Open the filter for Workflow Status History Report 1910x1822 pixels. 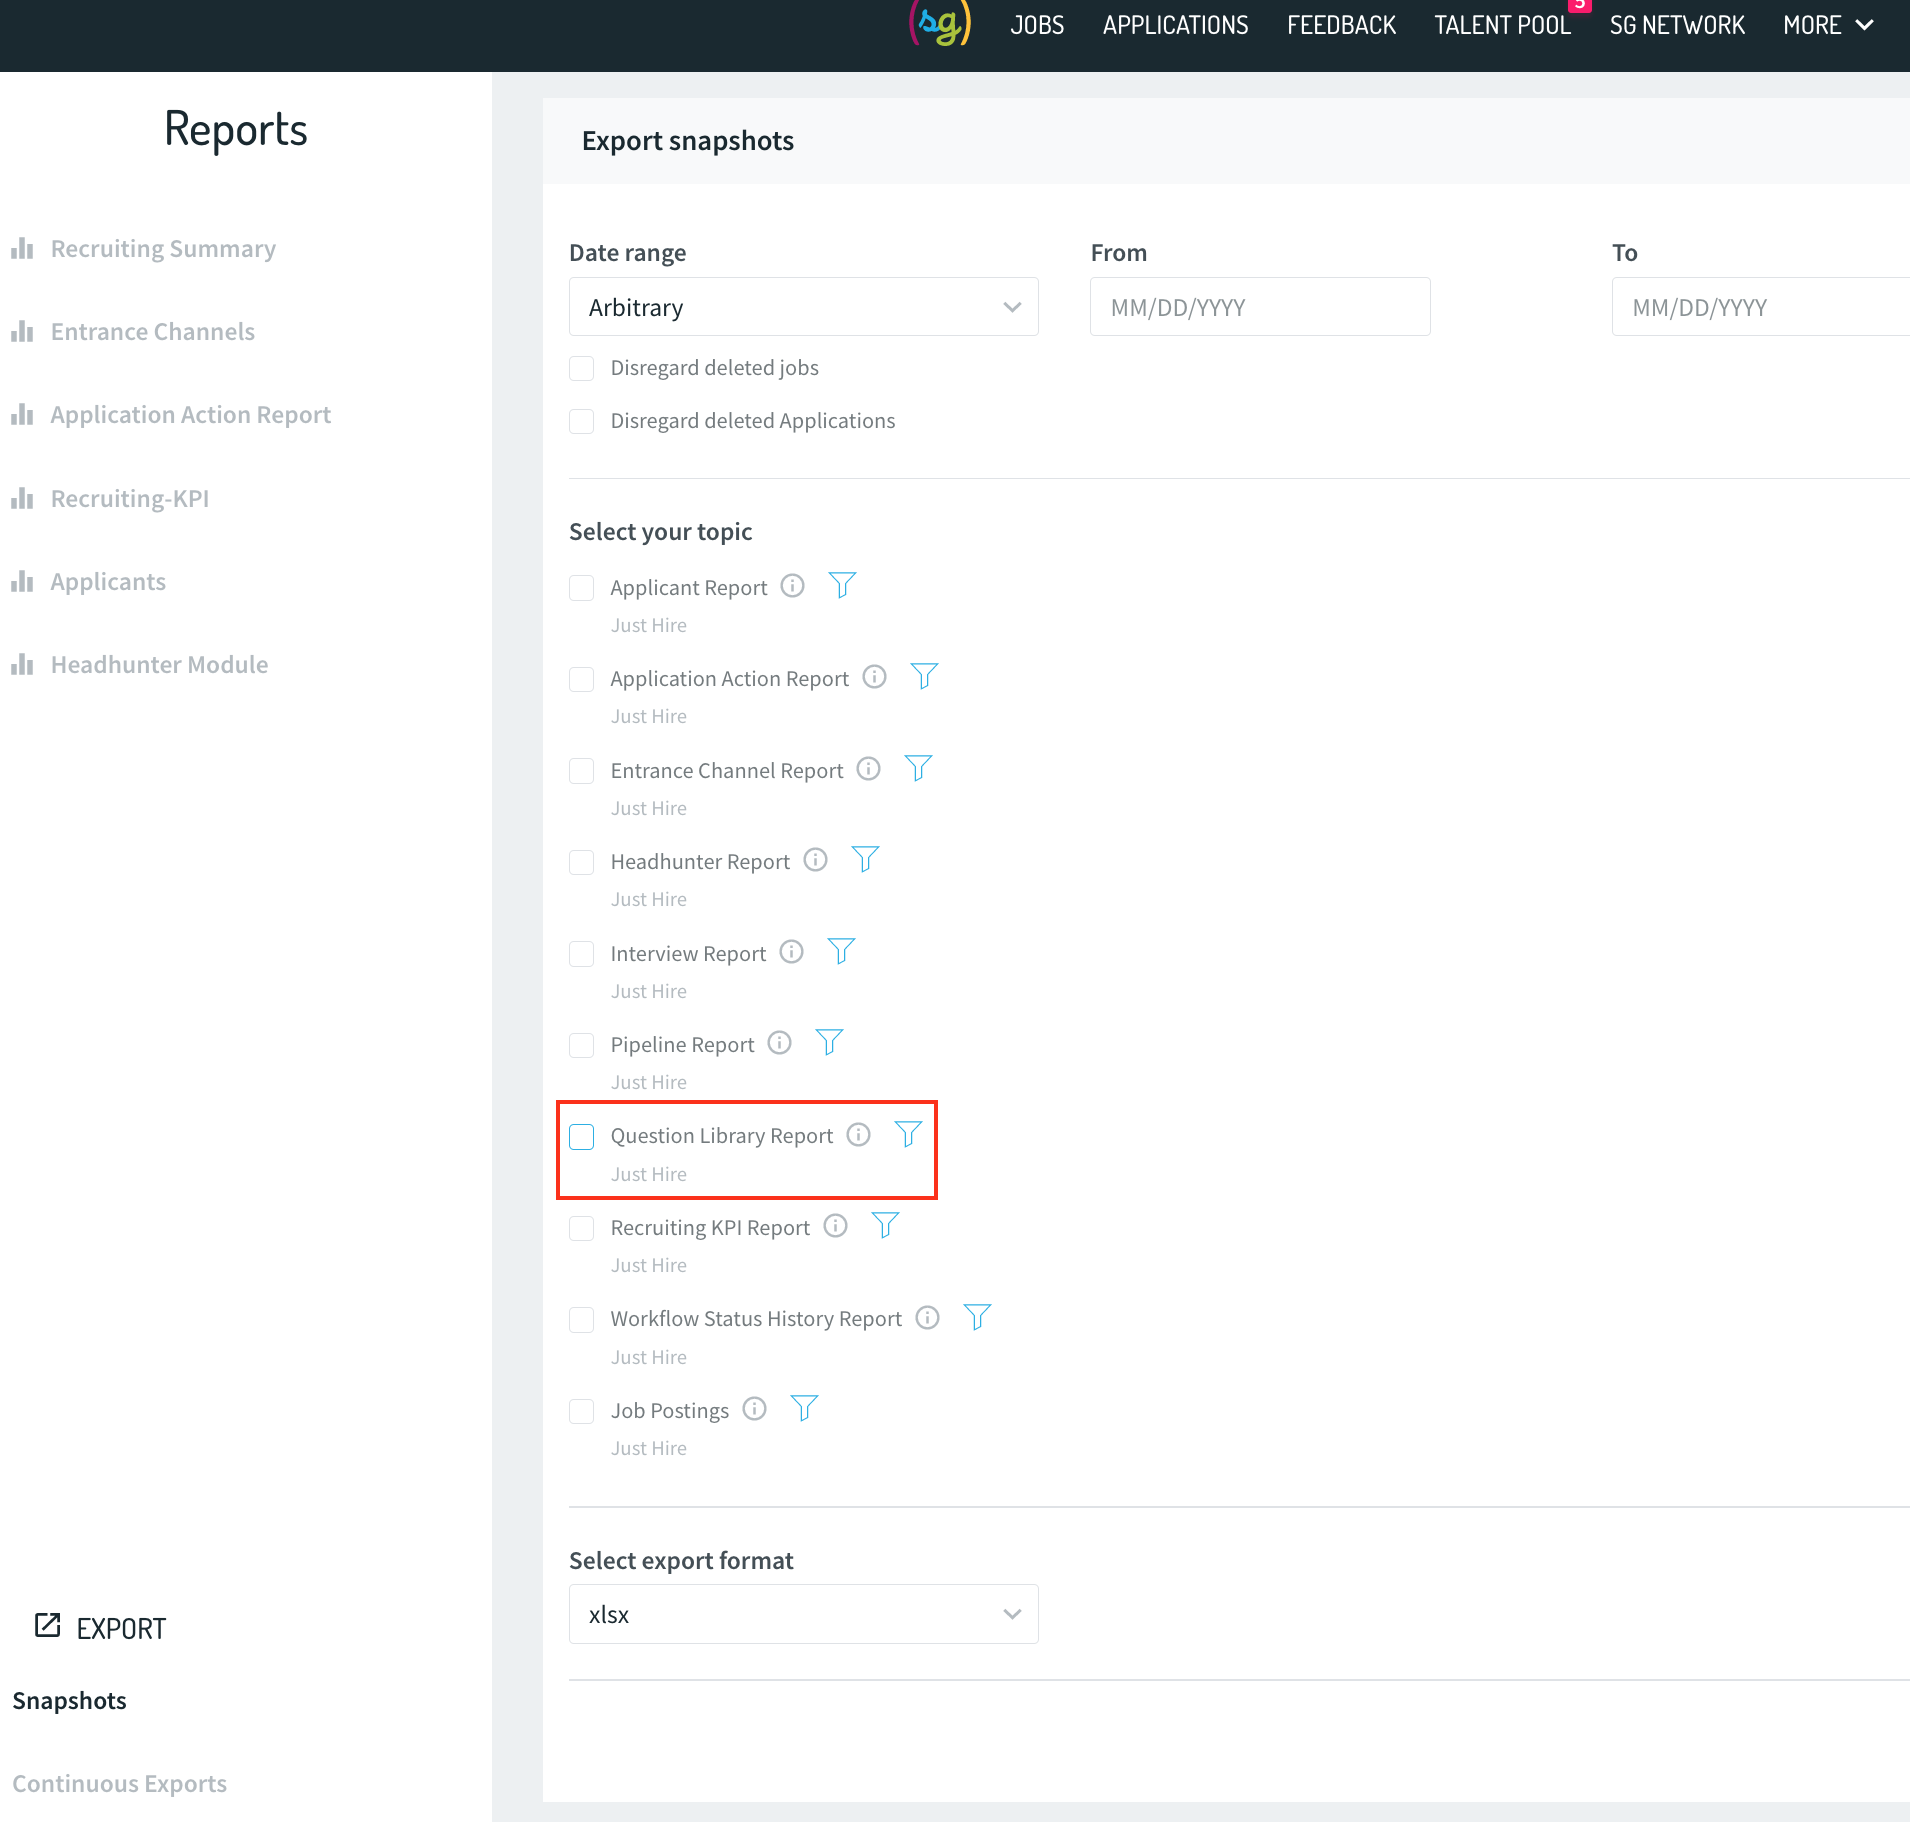[977, 1317]
